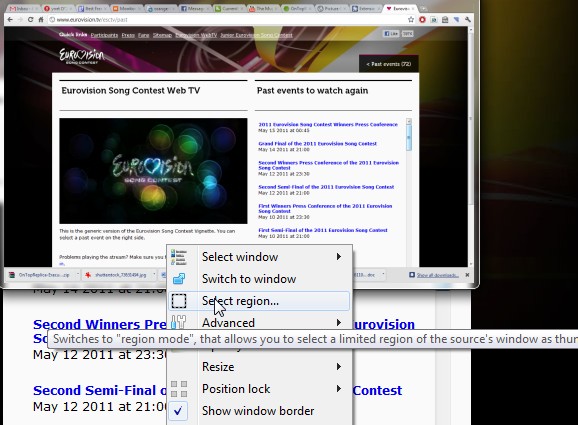Click the red AdBlock extension icon
Screen dimensions: 578x425
pyautogui.click(x=422, y=20)
